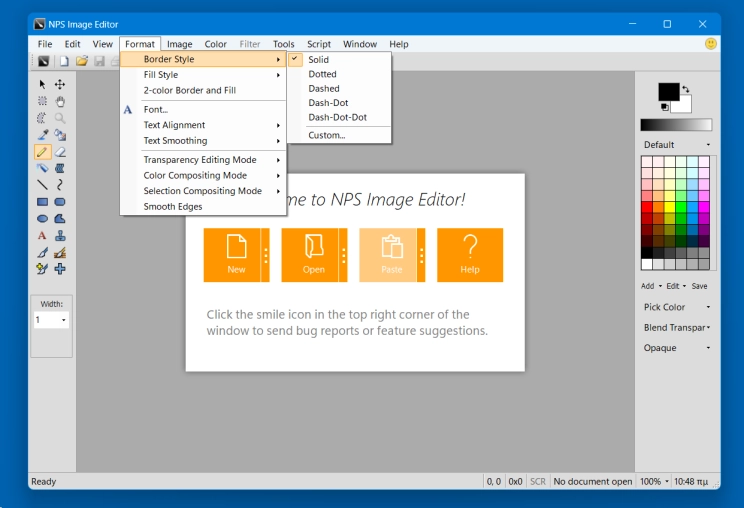Screen dimensions: 744x508
Task: Click the New tile on welcome screen
Action: [x=232, y=255]
